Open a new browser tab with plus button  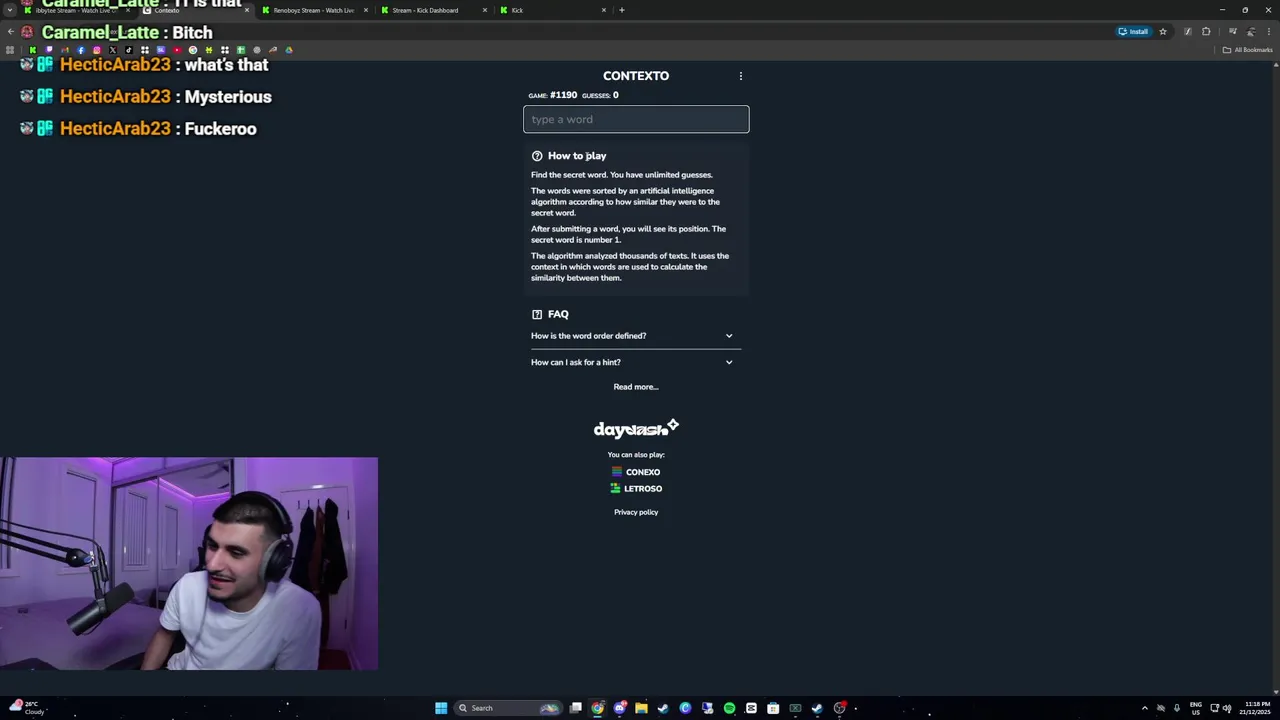click(x=622, y=10)
